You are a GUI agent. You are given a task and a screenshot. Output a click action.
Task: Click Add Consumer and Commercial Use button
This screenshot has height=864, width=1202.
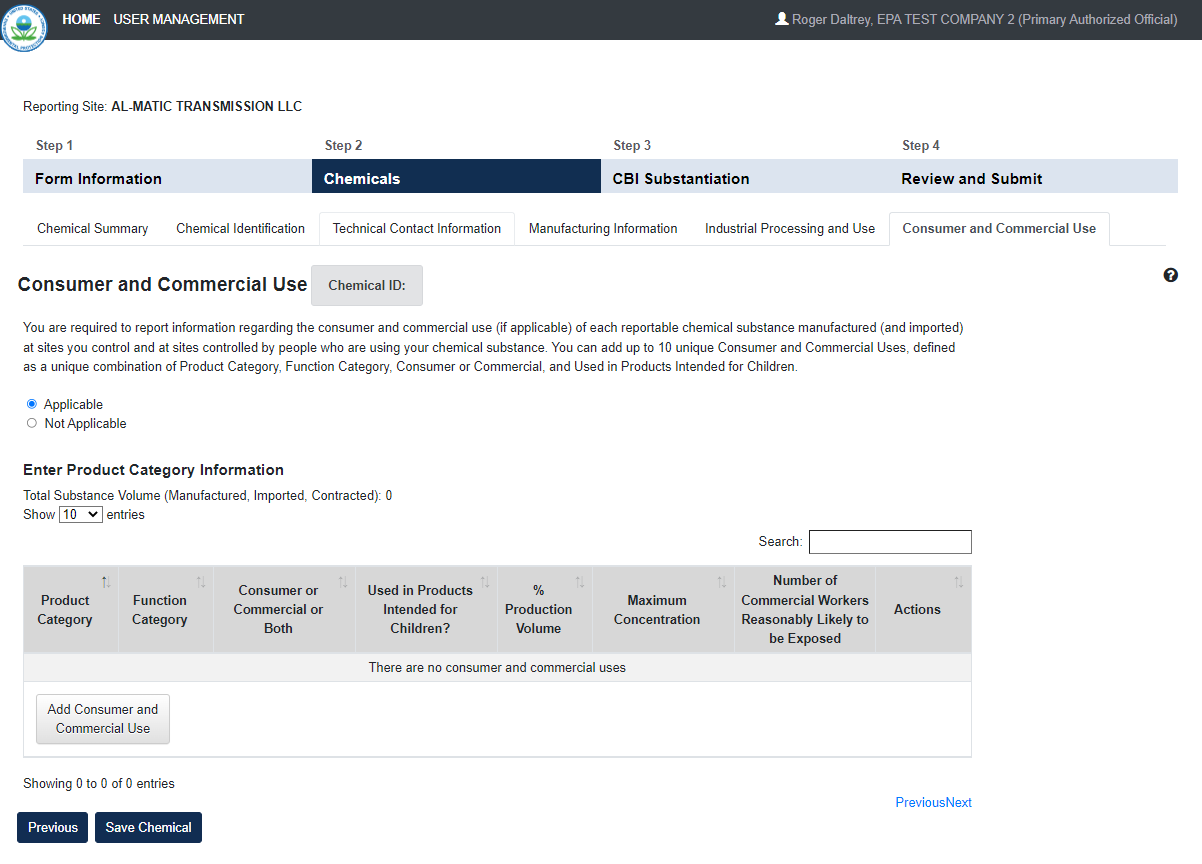103,719
